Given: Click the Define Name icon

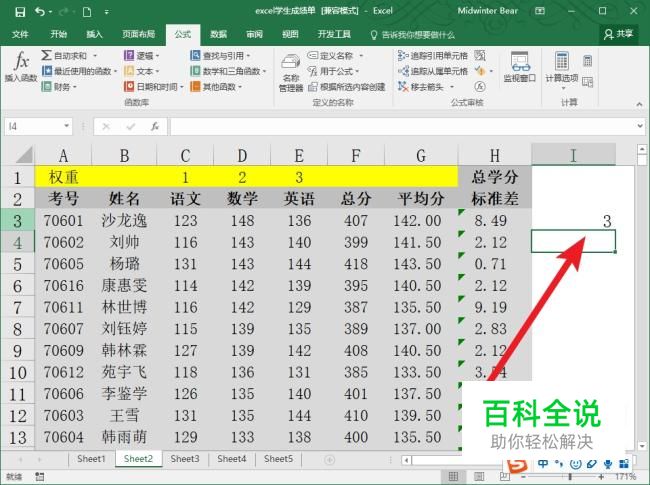Looking at the screenshot, I should pyautogui.click(x=313, y=55).
